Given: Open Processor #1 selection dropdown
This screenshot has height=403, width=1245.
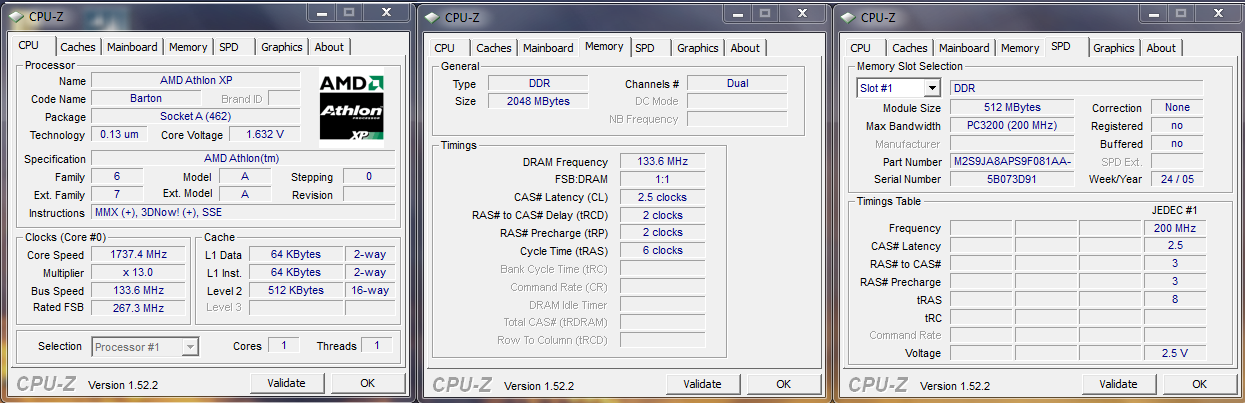Looking at the screenshot, I should (145, 347).
